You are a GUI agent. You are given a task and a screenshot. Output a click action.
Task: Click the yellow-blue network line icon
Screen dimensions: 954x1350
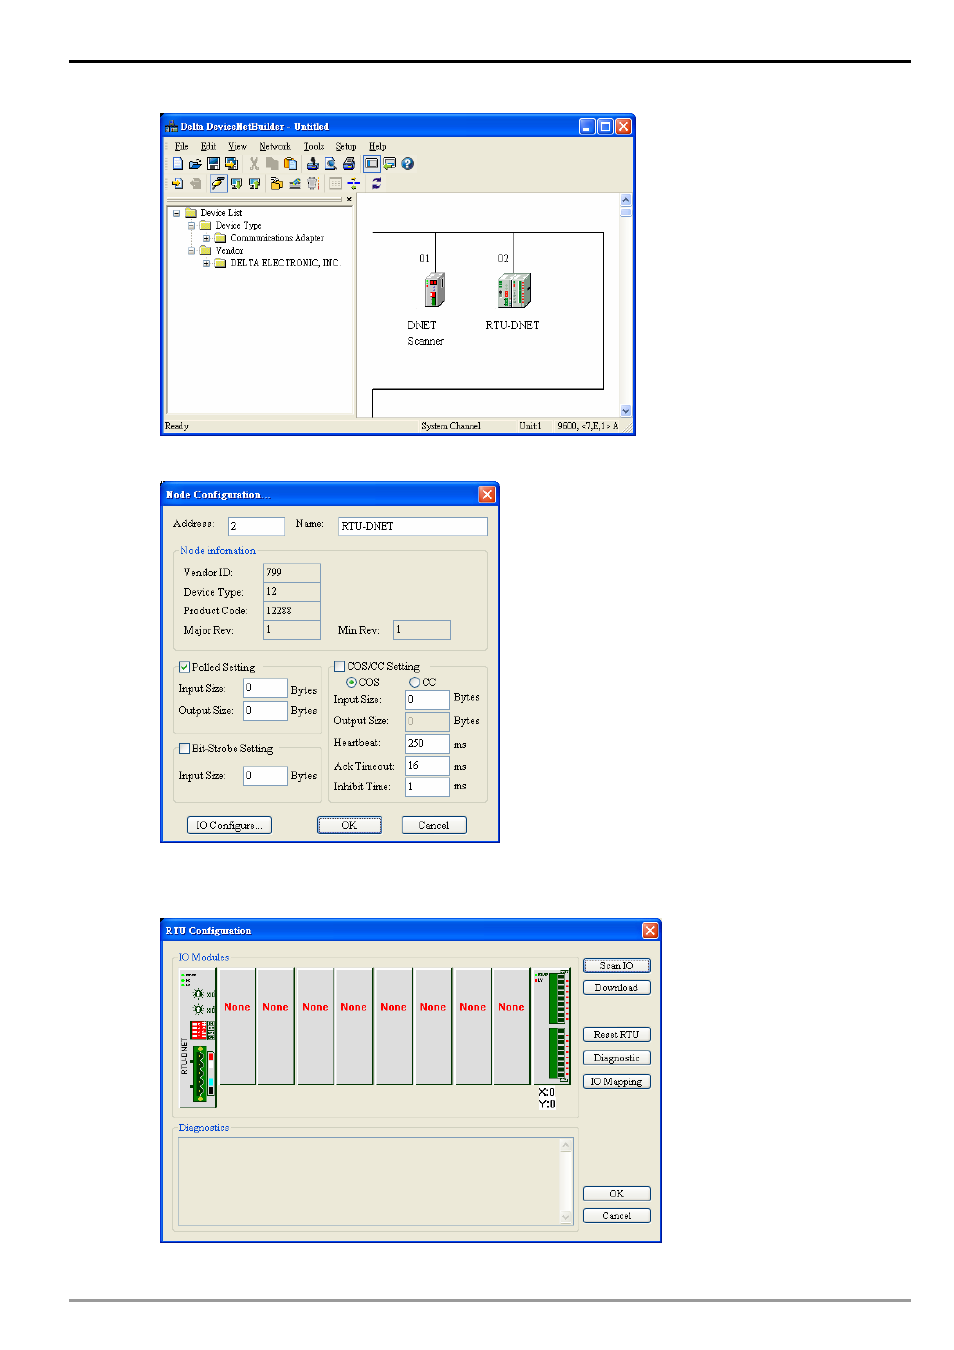[354, 183]
